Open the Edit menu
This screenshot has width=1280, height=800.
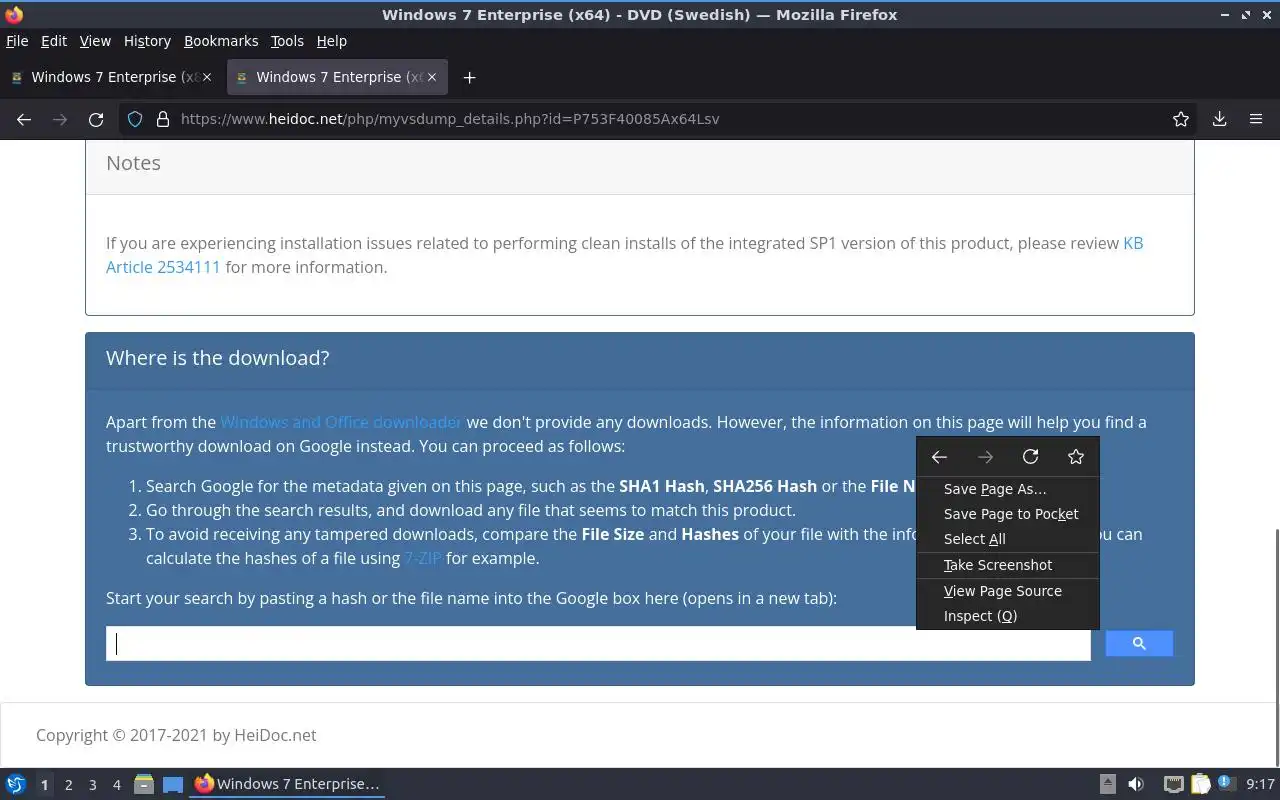pos(54,41)
